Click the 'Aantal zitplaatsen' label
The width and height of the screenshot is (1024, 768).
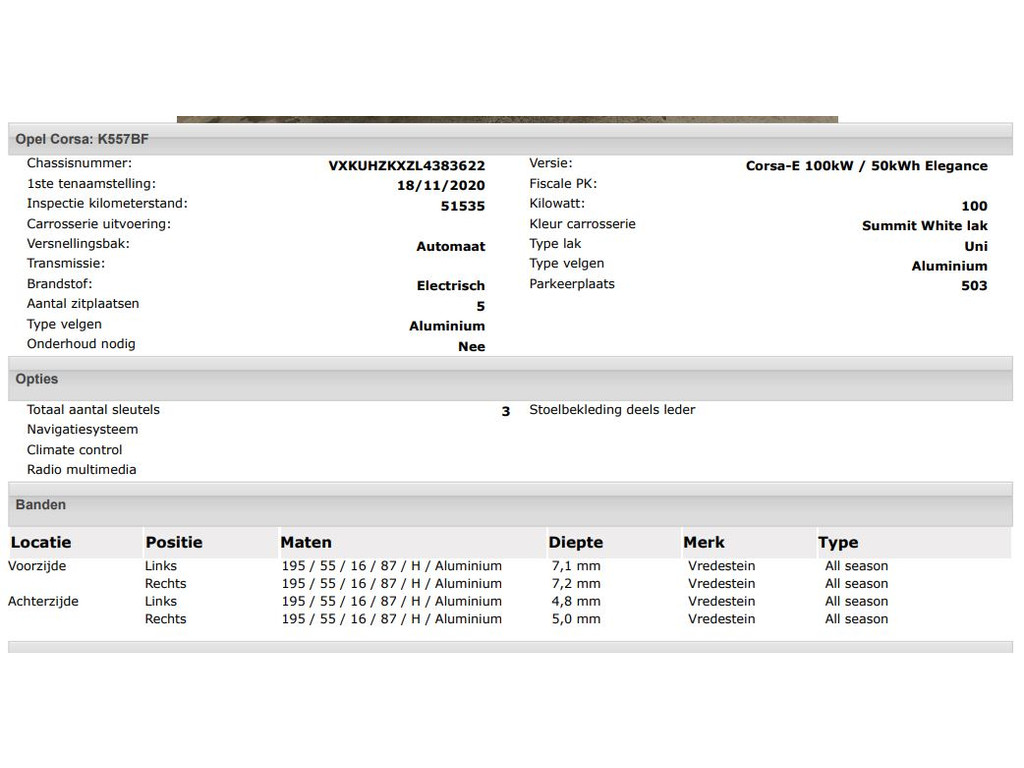(83, 304)
